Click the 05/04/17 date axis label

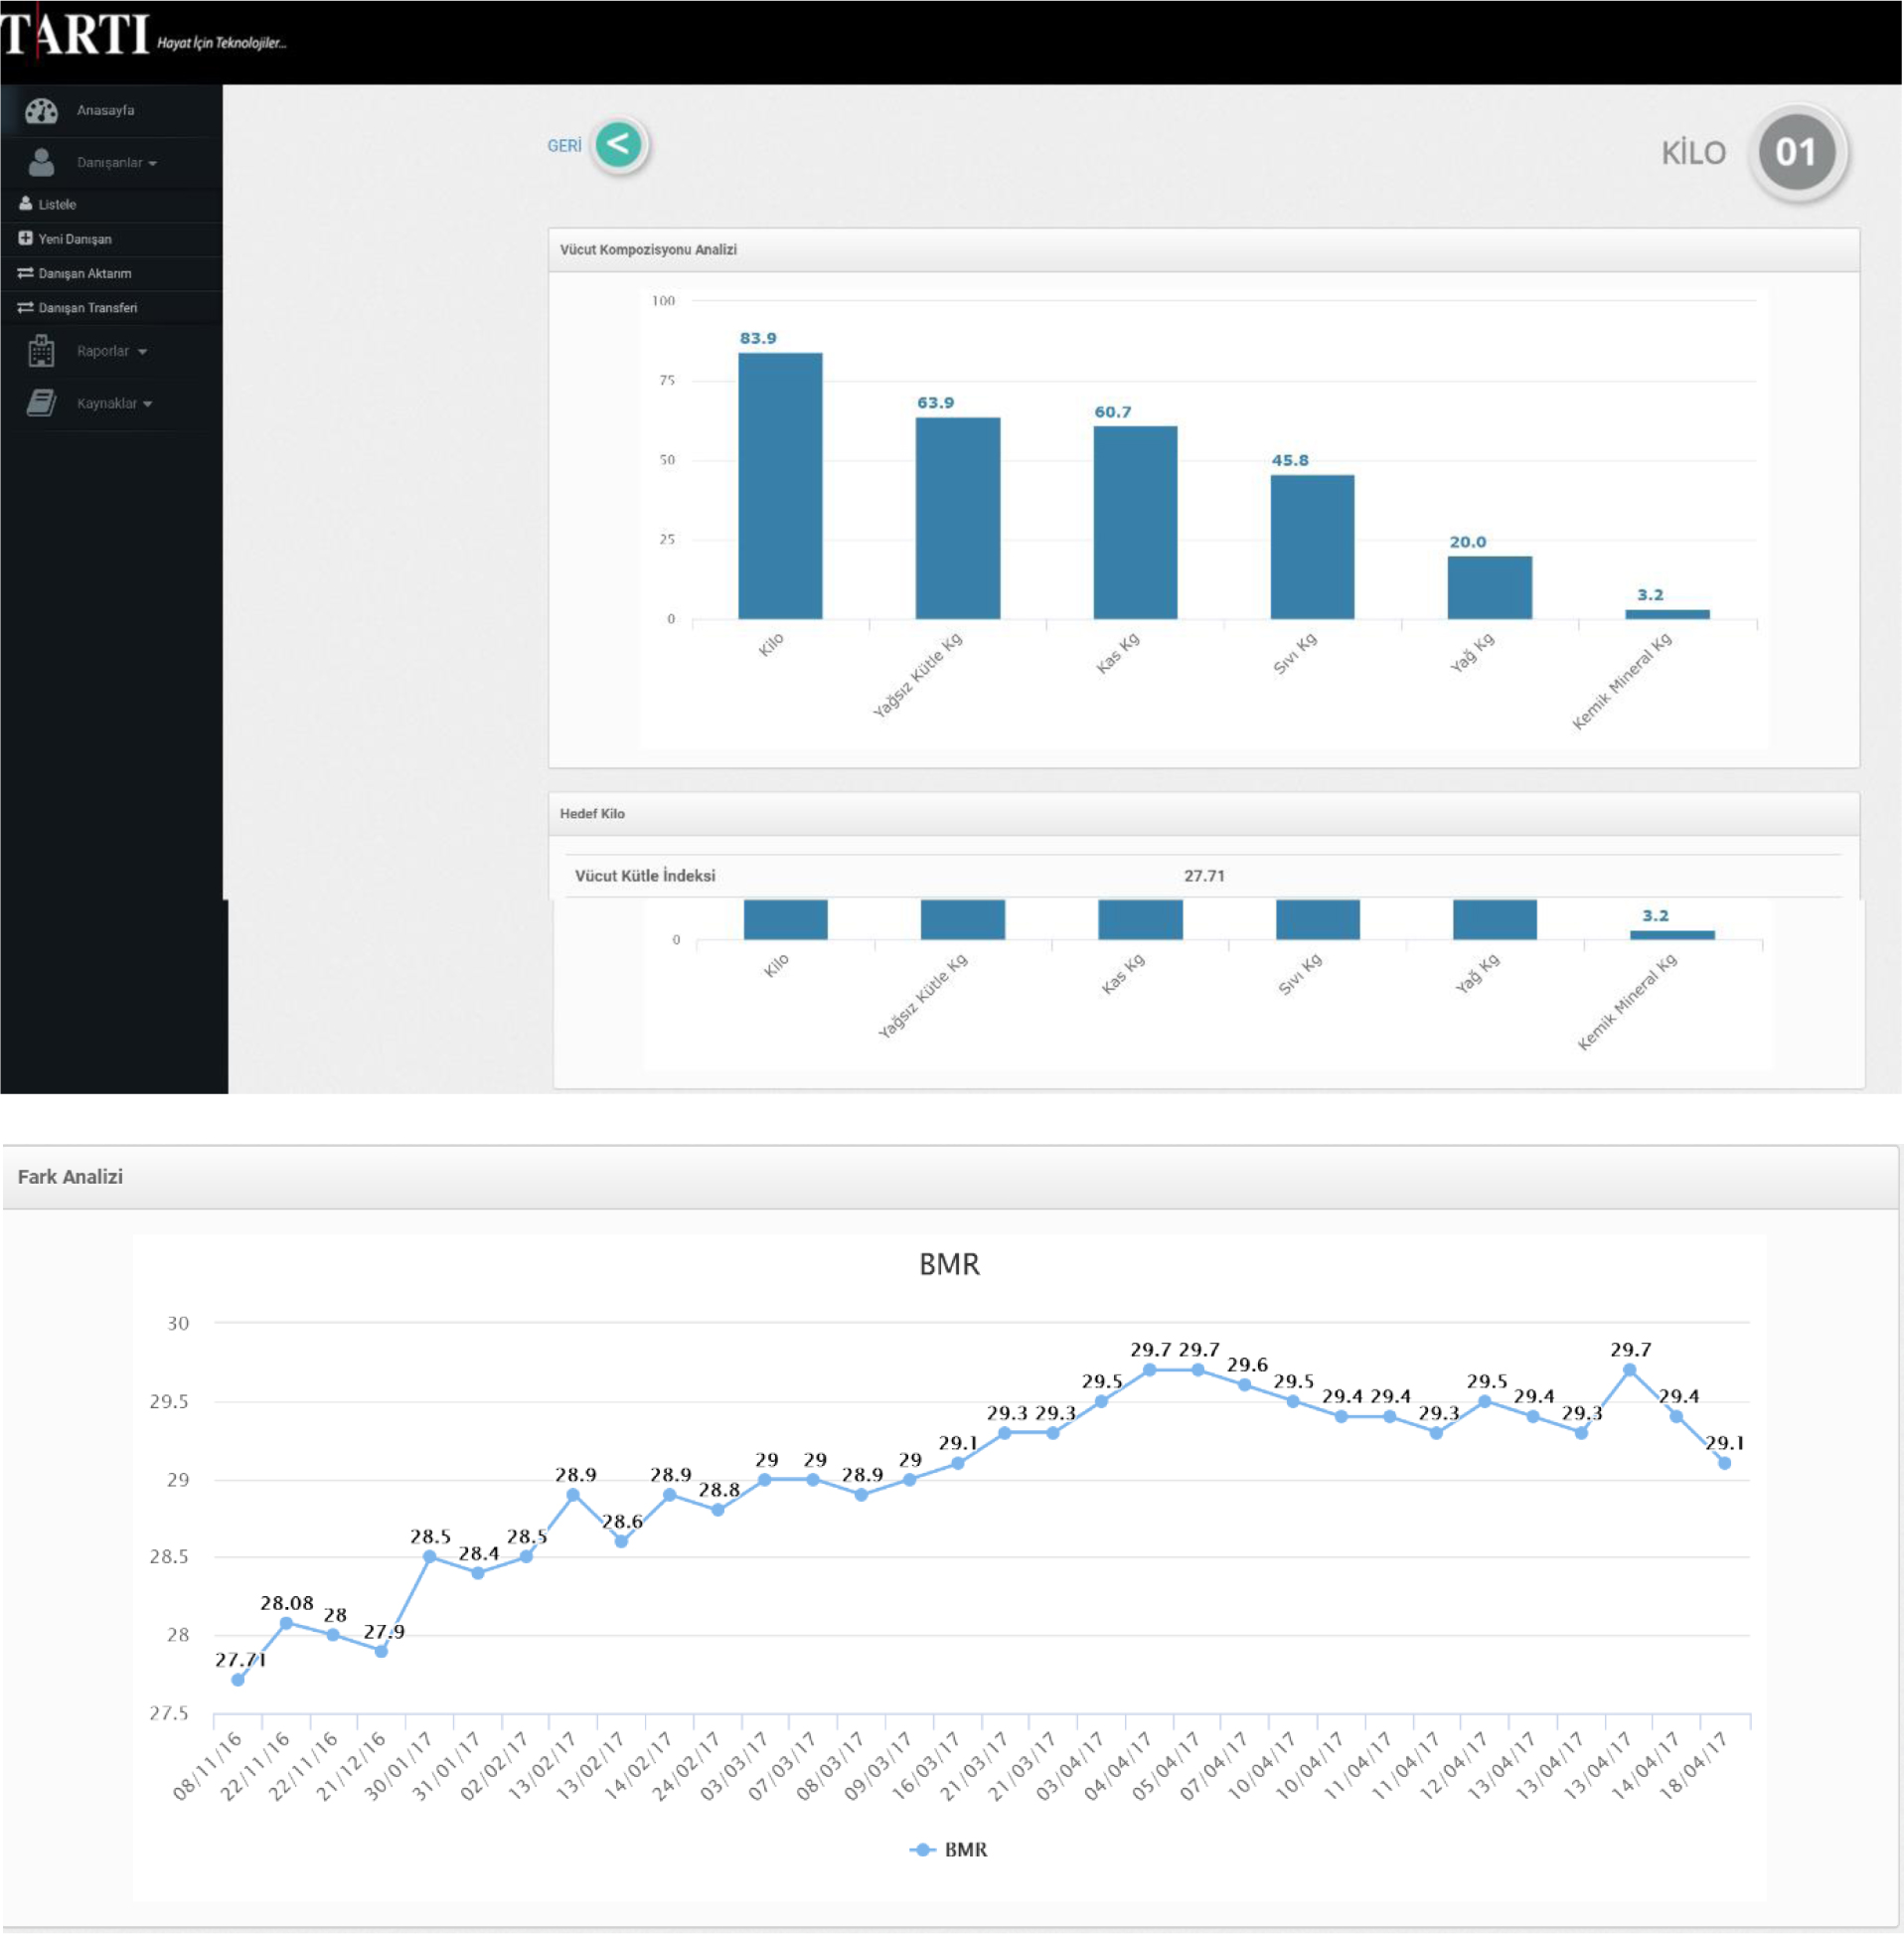point(1167,1766)
